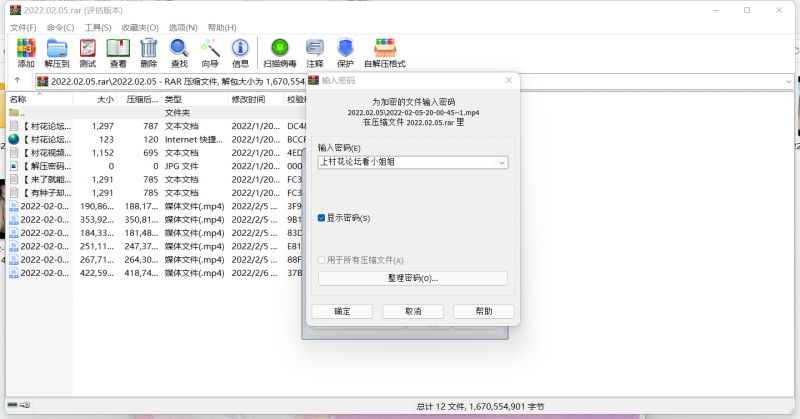Click the 整理密码 button
Screen dimensions: 800x419
(412, 278)
